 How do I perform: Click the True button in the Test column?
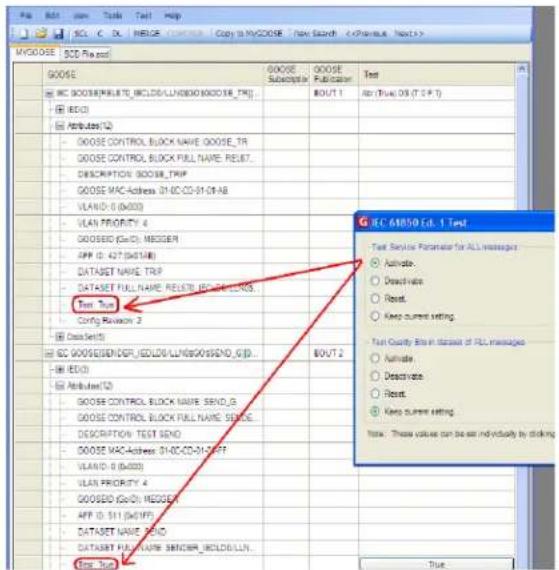coord(436,564)
